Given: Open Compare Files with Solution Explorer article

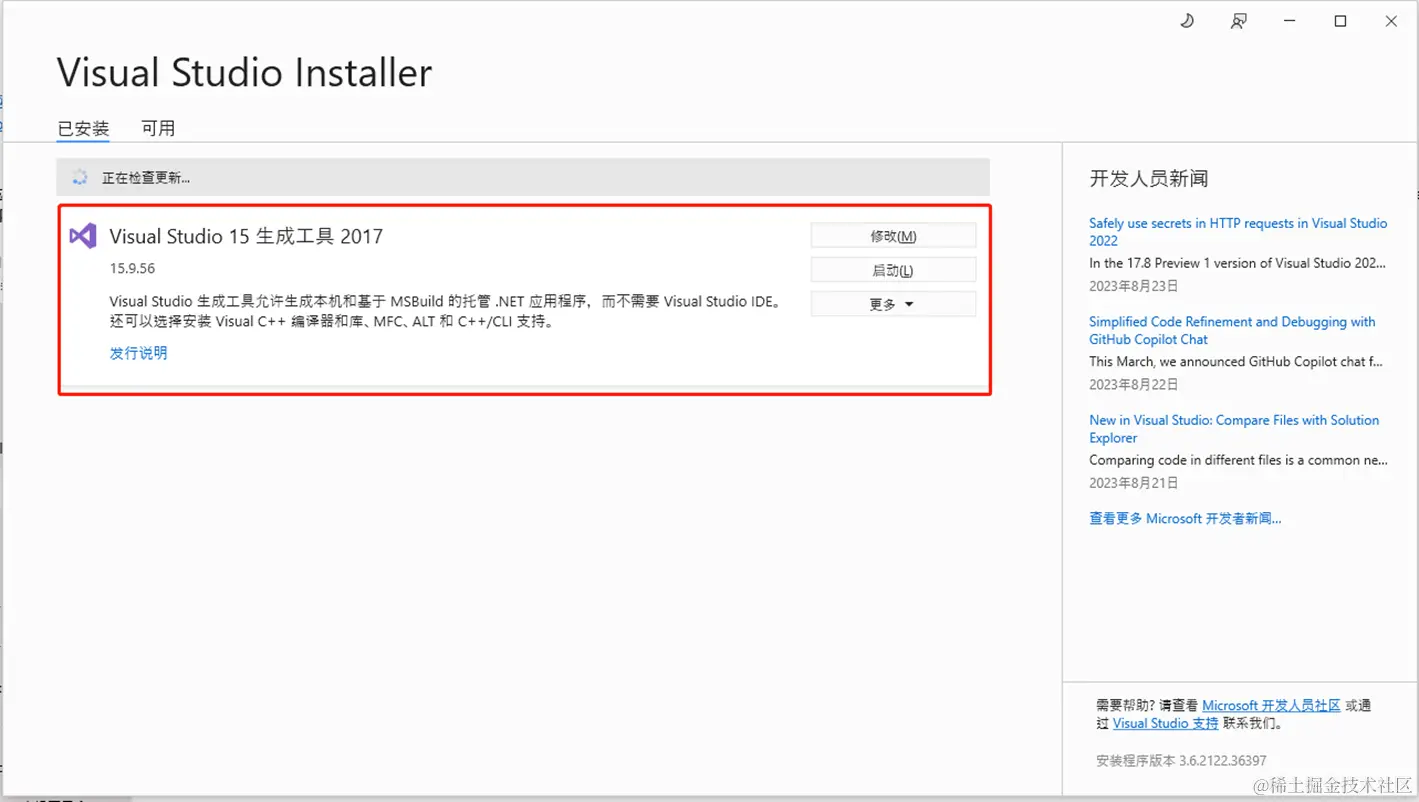Looking at the screenshot, I should point(1234,429).
